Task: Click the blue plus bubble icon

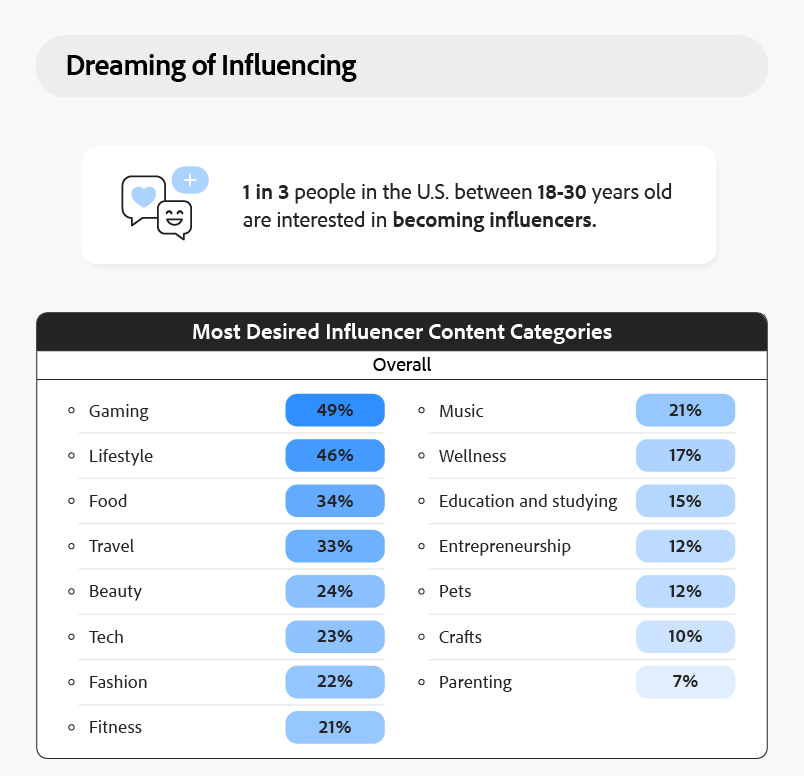Action: tap(190, 180)
